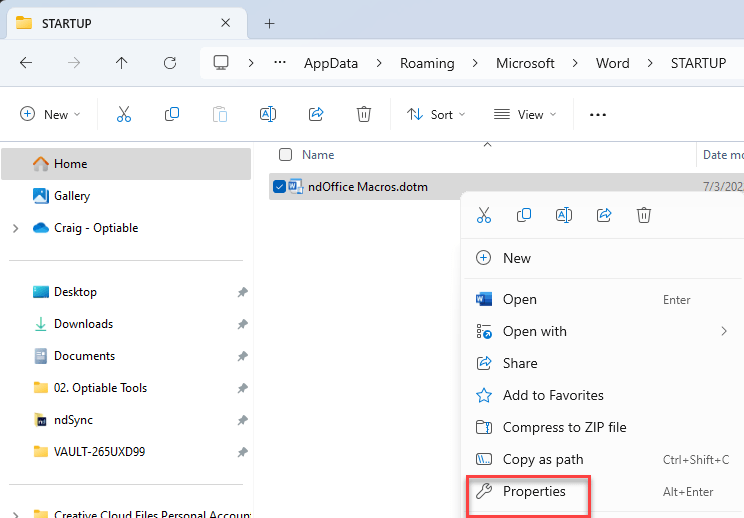Go up one folder with the Up arrow
The height and width of the screenshot is (518, 744).
(121, 63)
